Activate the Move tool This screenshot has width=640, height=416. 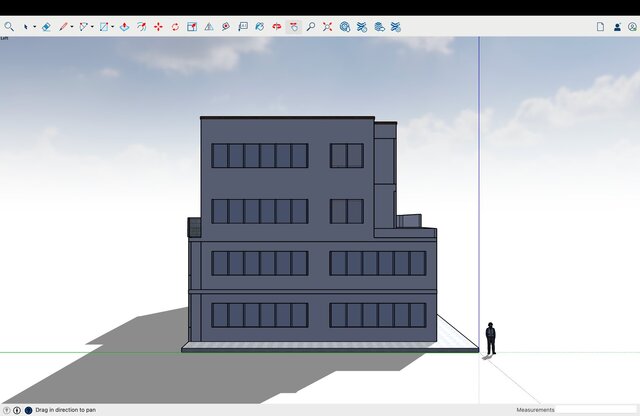[158, 27]
